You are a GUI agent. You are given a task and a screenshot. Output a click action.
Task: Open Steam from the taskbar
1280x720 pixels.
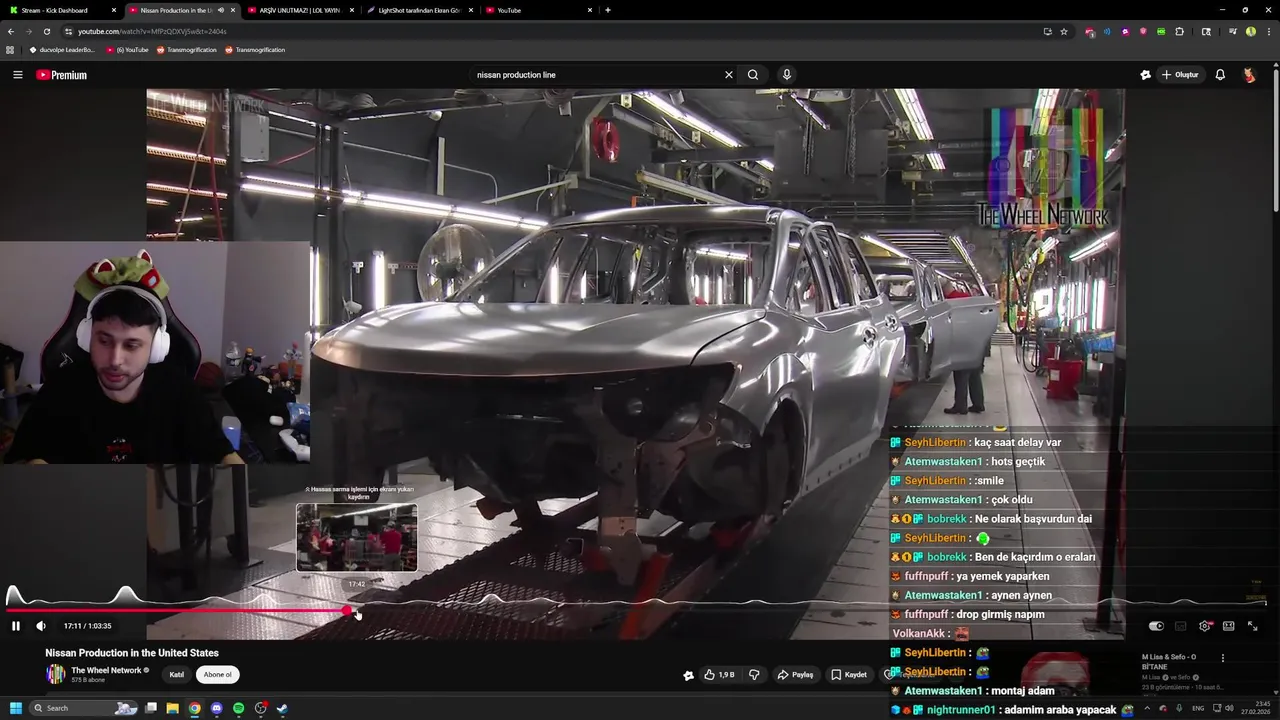[x=282, y=708]
